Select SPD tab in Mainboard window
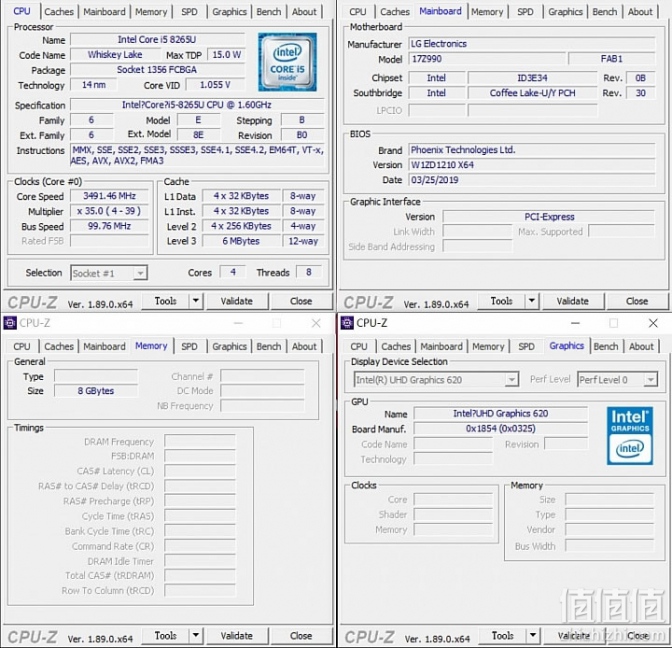Viewport: 672px width, 648px height. tap(525, 12)
